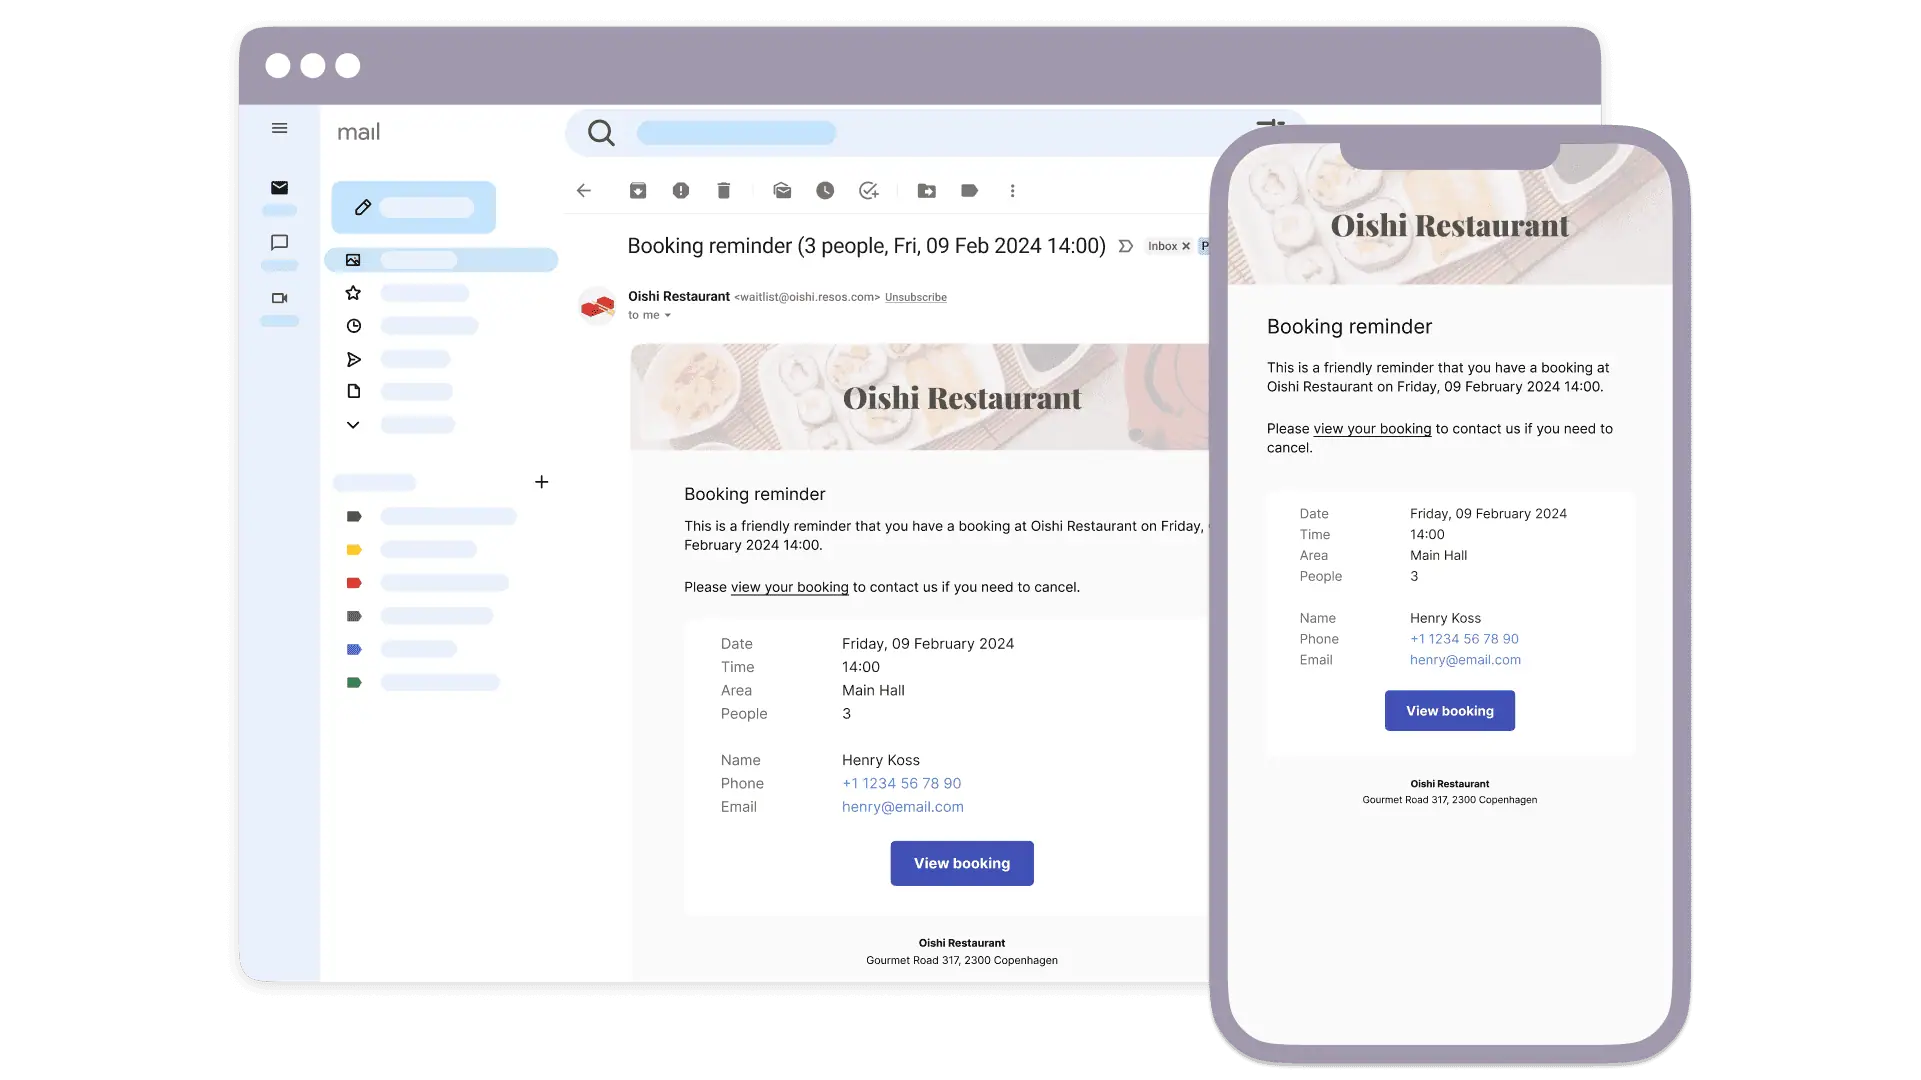Click the archive icon in toolbar

(637, 190)
